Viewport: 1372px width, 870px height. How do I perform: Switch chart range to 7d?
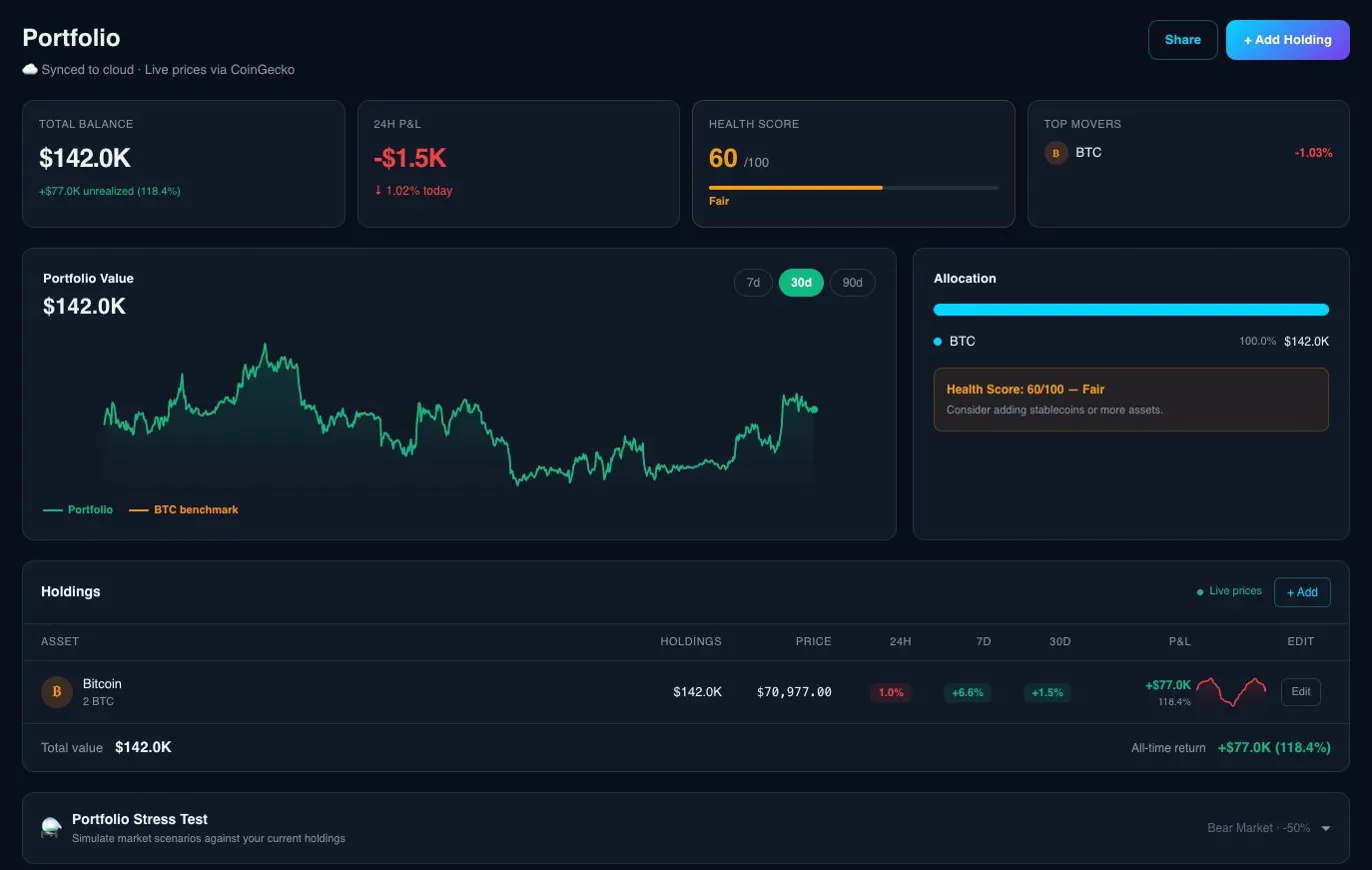(753, 283)
